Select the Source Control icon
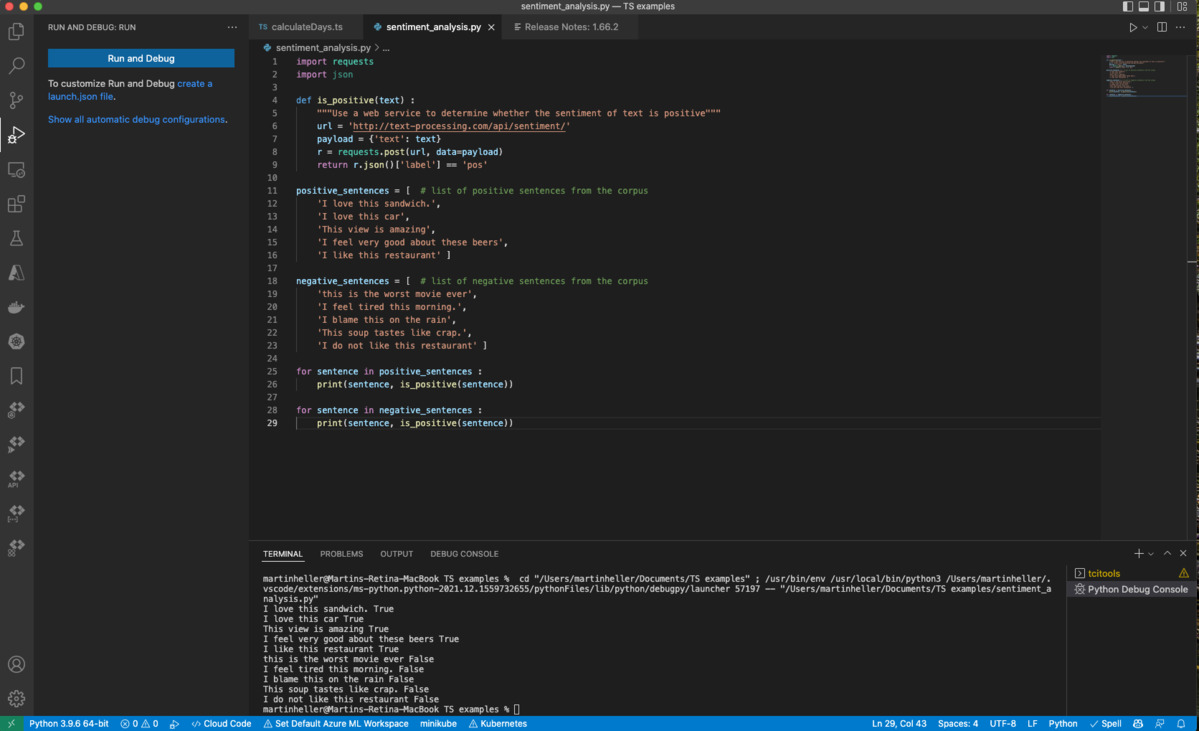The height and width of the screenshot is (731, 1199). 15,100
